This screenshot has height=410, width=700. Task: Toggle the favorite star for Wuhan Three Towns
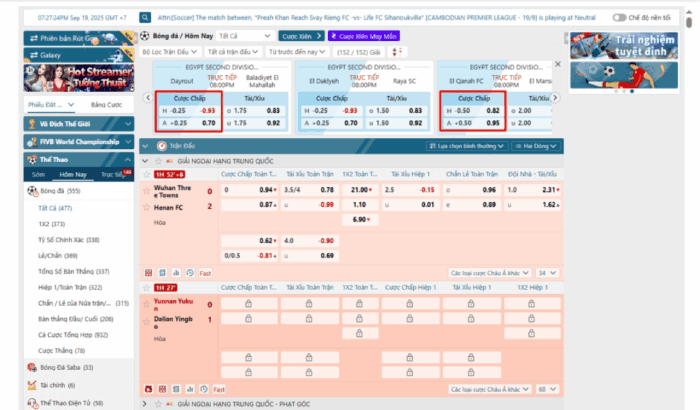[x=146, y=191]
